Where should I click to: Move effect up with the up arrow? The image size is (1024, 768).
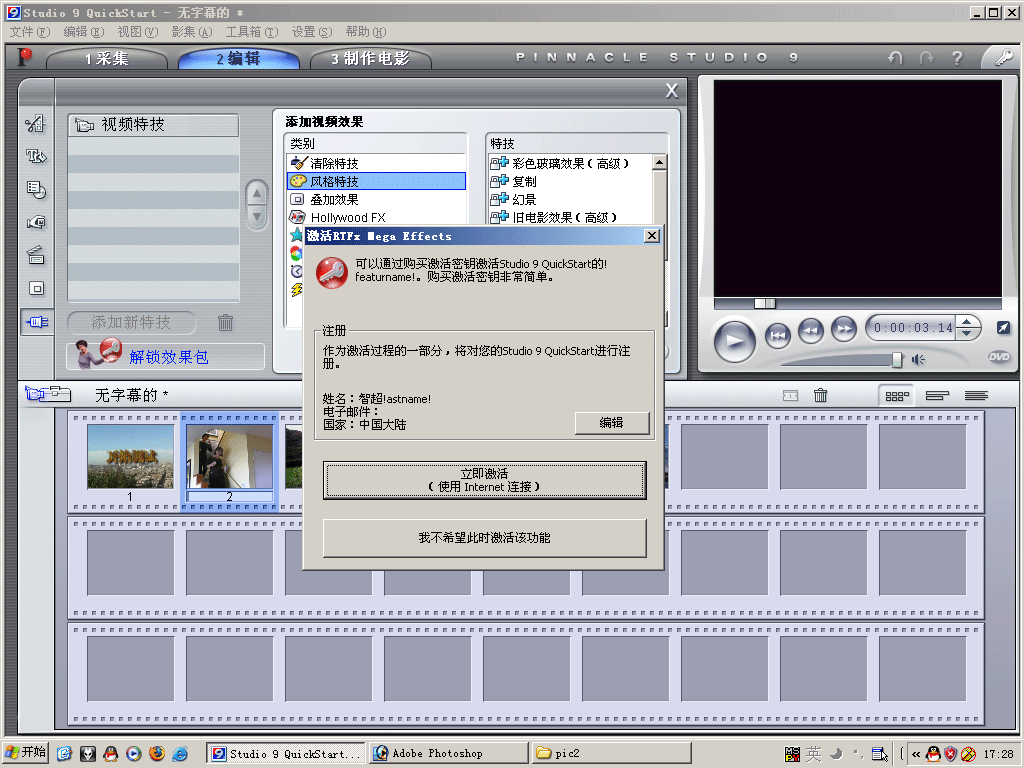(x=257, y=194)
